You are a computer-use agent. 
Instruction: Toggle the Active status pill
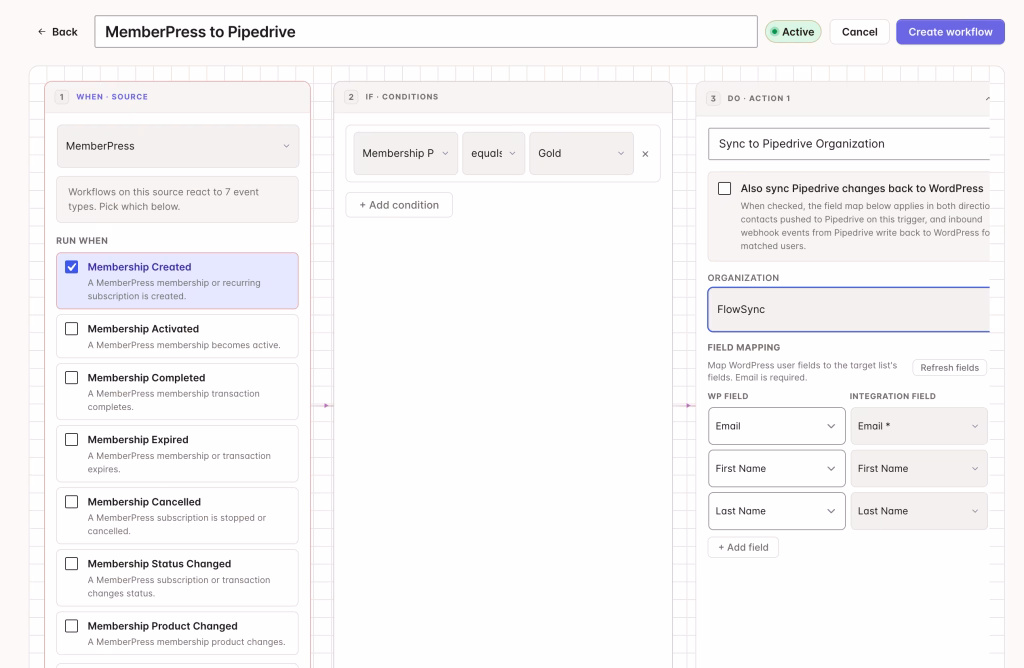(793, 31)
